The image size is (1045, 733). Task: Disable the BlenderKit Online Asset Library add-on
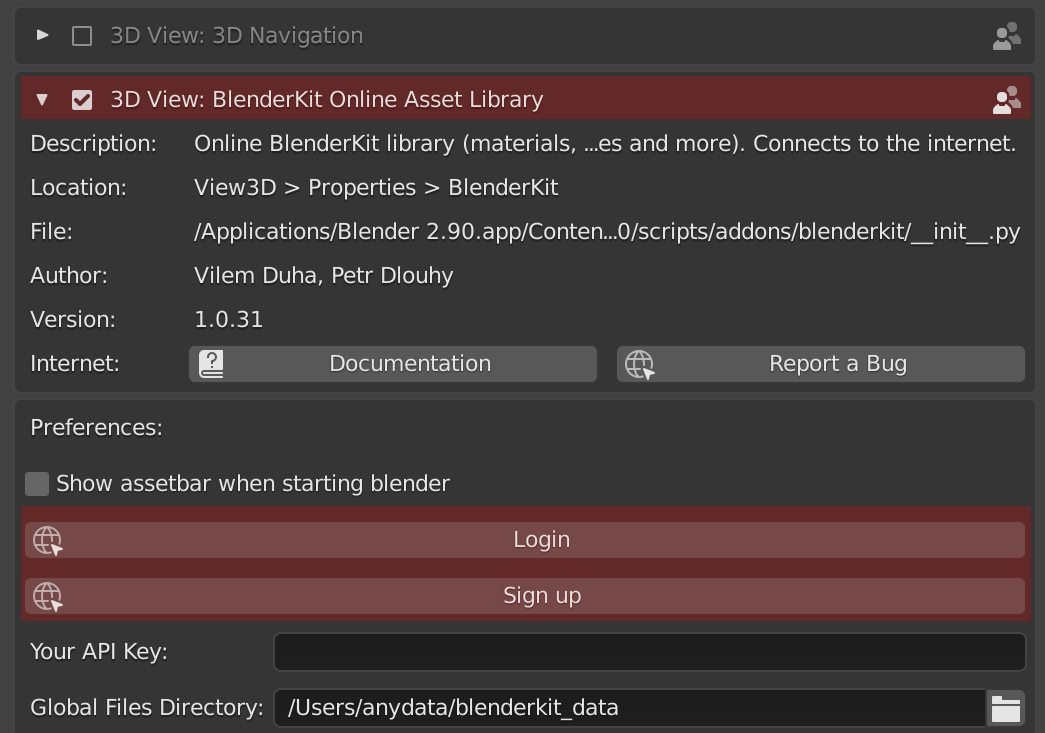click(82, 100)
